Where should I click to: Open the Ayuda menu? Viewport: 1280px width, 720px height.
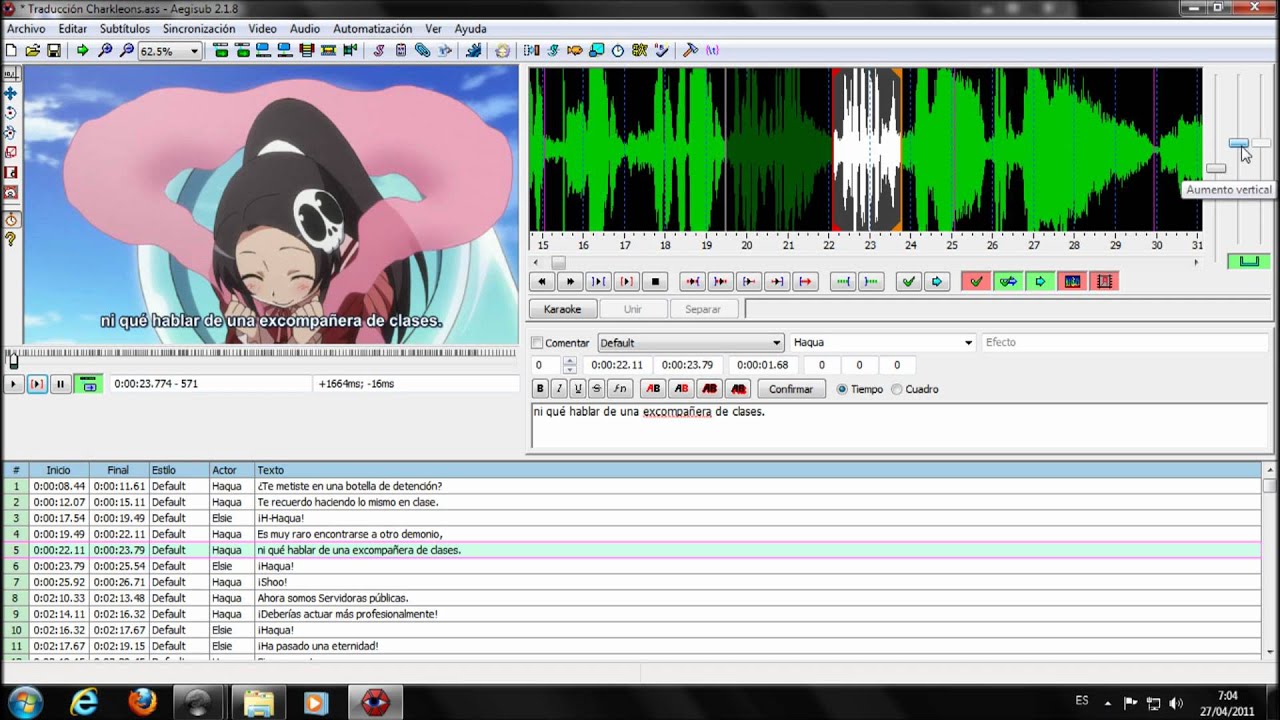(x=471, y=29)
